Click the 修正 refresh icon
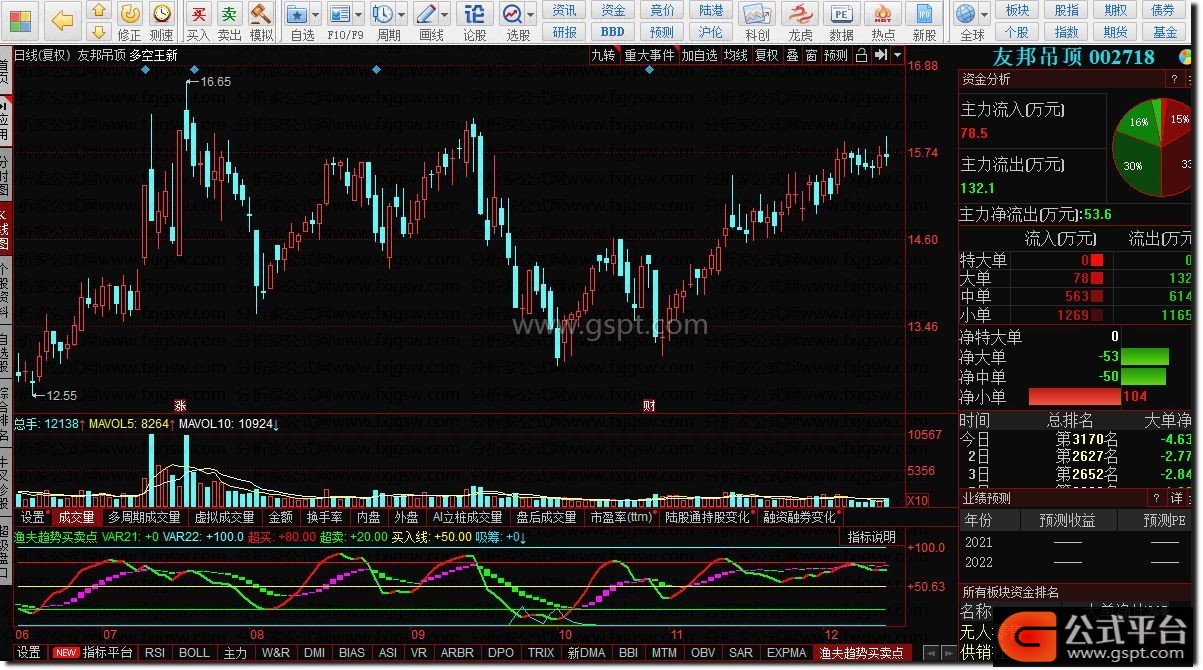The width and height of the screenshot is (1203, 670). point(130,14)
